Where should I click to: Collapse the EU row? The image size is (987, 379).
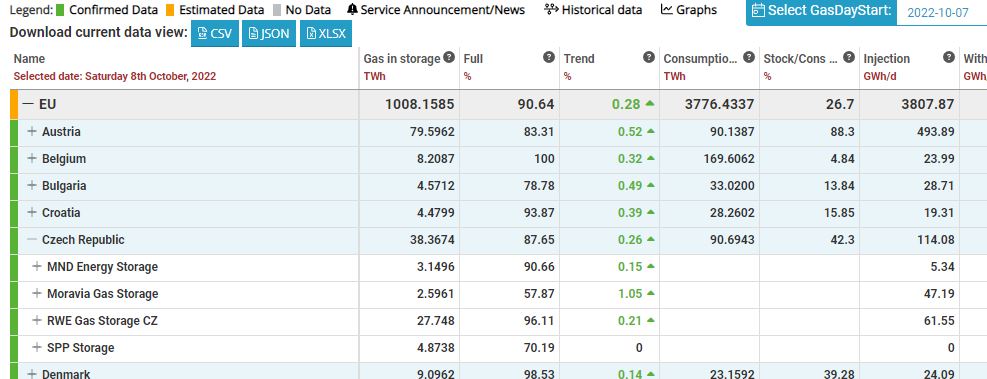point(28,105)
